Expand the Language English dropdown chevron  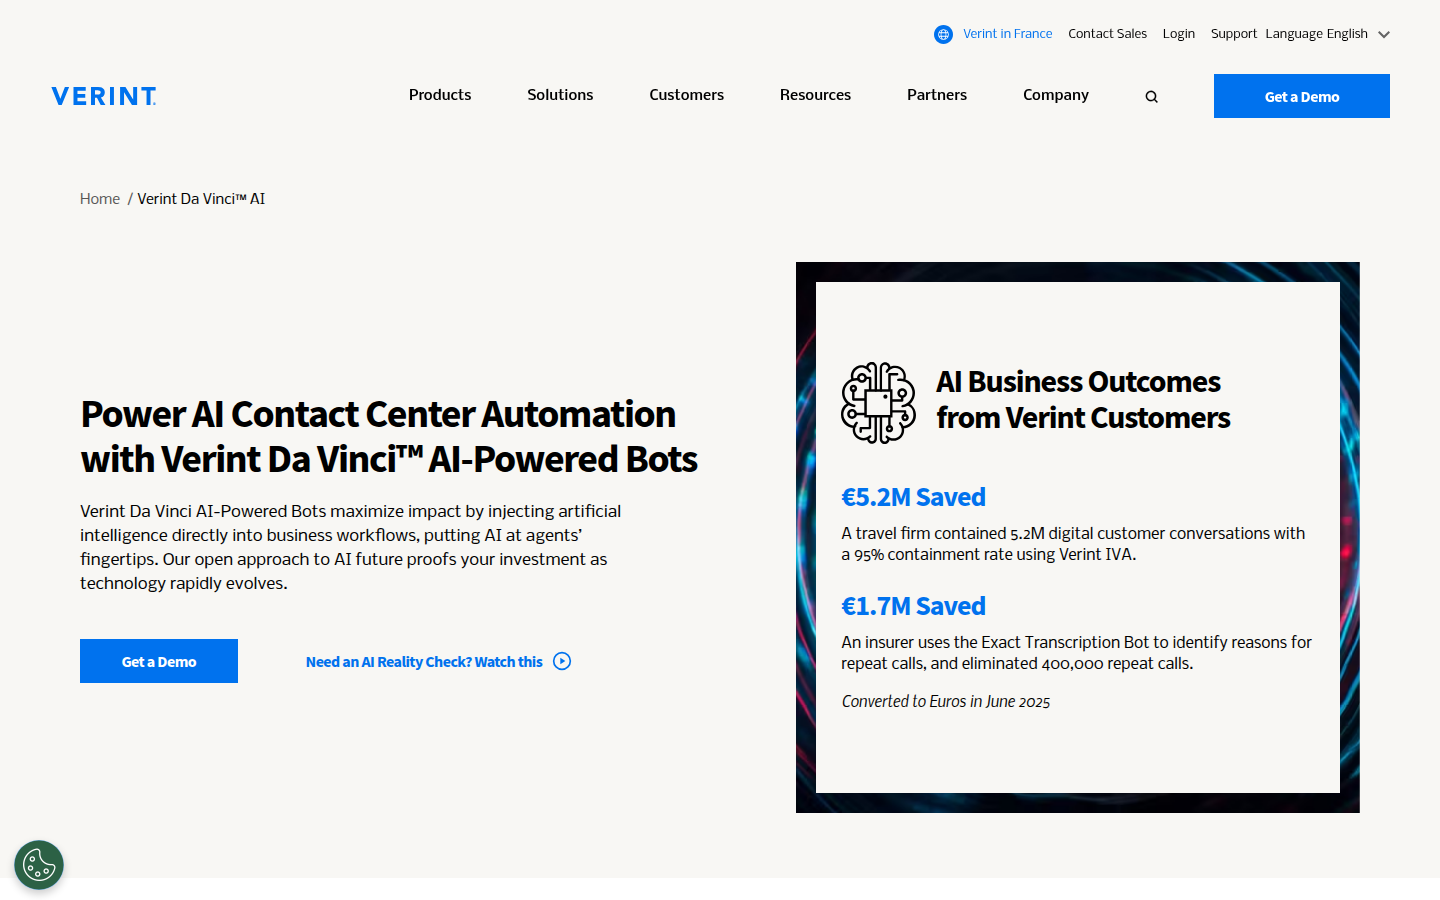1384,34
